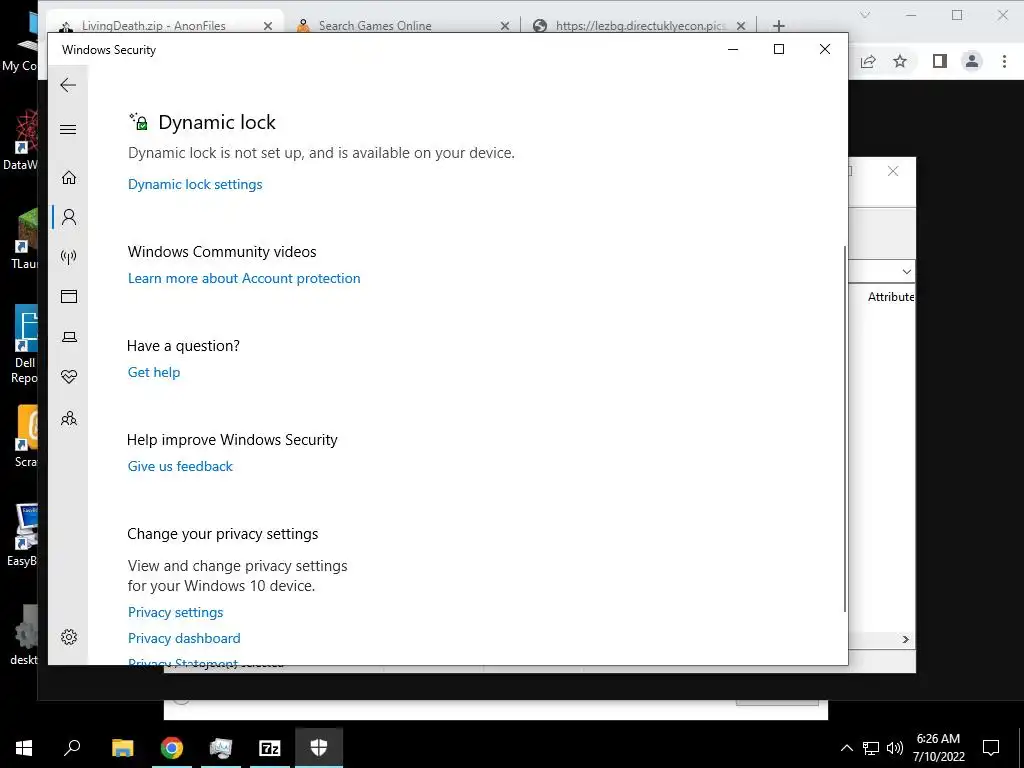The width and height of the screenshot is (1024, 768).
Task: Click the volume speaker tray icon
Action: (x=895, y=748)
